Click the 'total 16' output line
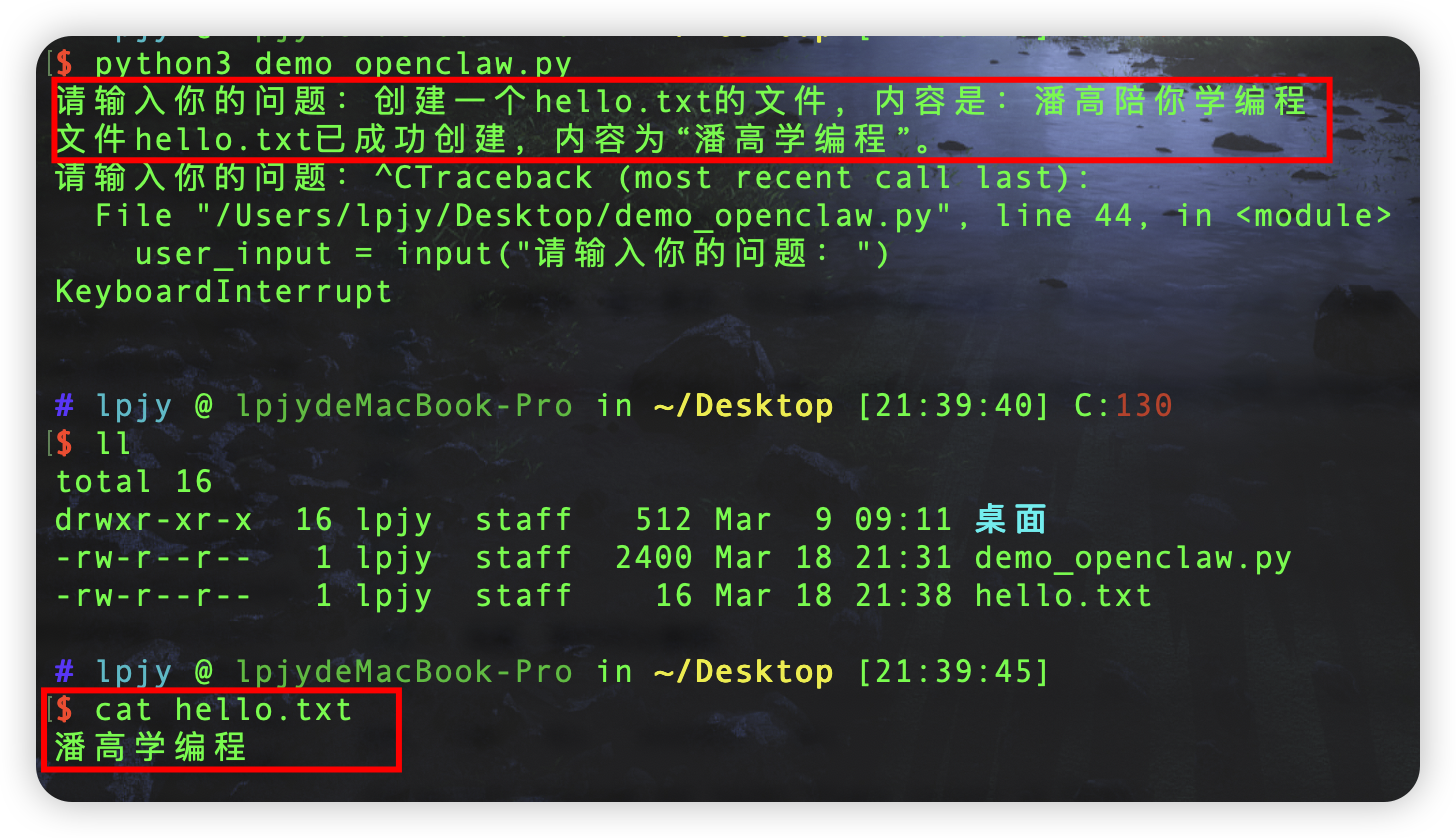The width and height of the screenshot is (1456, 838). point(134,481)
